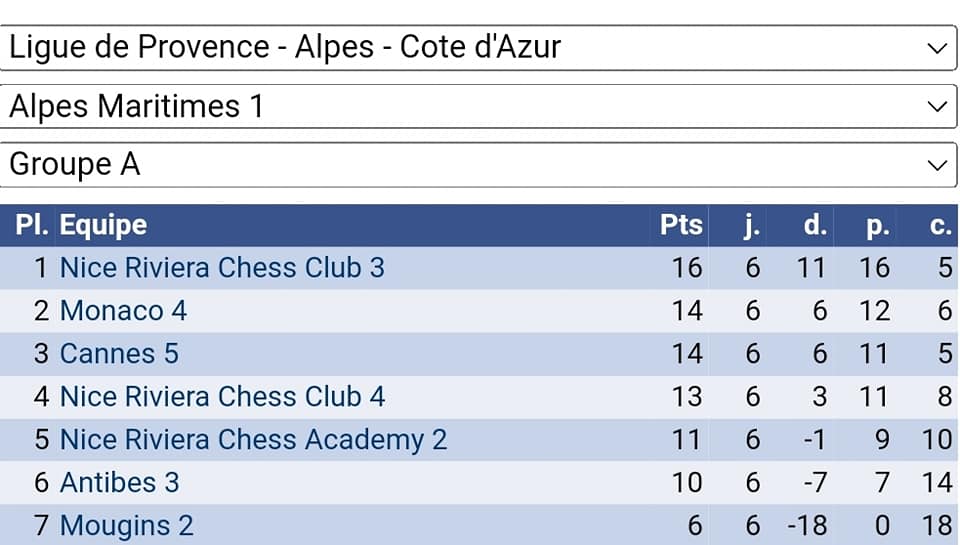The height and width of the screenshot is (545, 960).
Task: Click the Pts column header
Action: pyautogui.click(x=681, y=226)
